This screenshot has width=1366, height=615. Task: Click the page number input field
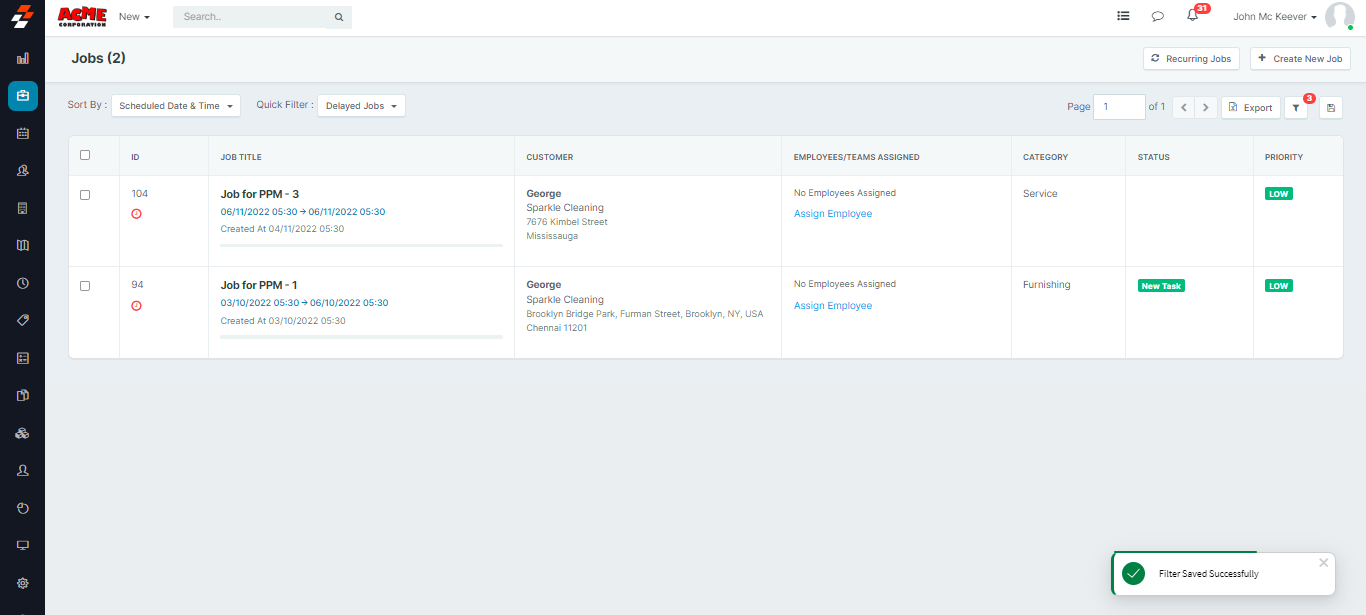1118,107
